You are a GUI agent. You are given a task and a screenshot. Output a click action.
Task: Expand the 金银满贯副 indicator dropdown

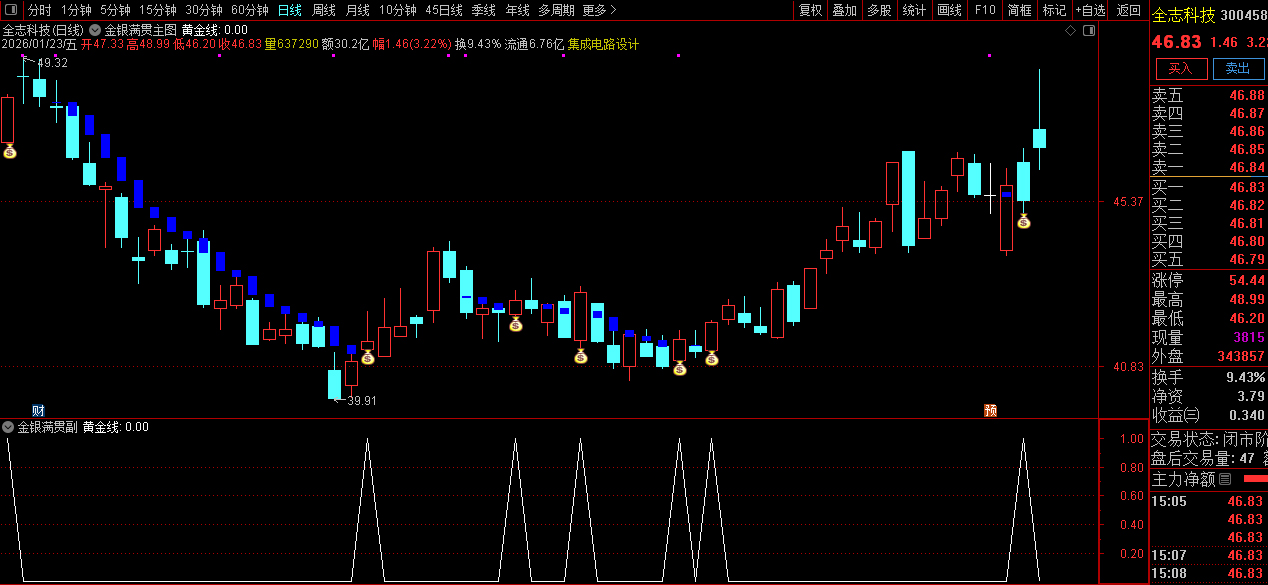[8, 427]
